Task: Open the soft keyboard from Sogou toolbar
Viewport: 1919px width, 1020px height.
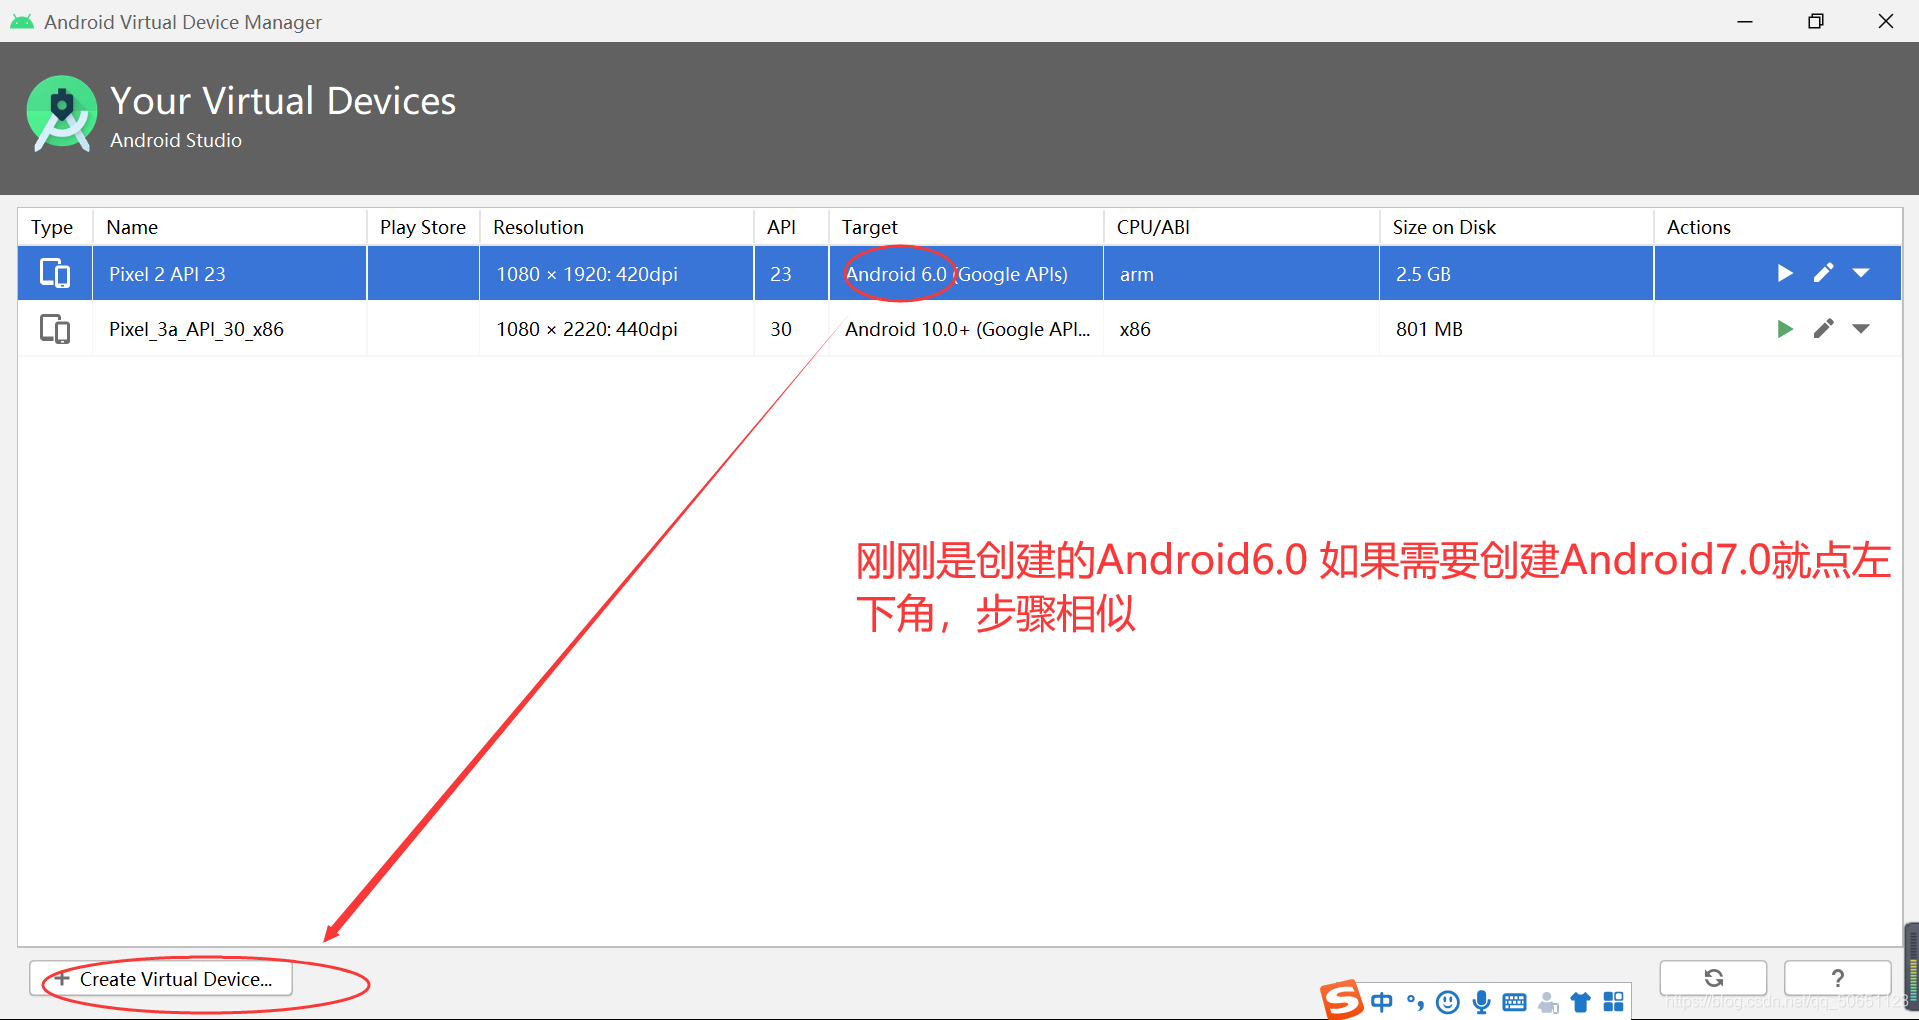Action: click(x=1514, y=1002)
